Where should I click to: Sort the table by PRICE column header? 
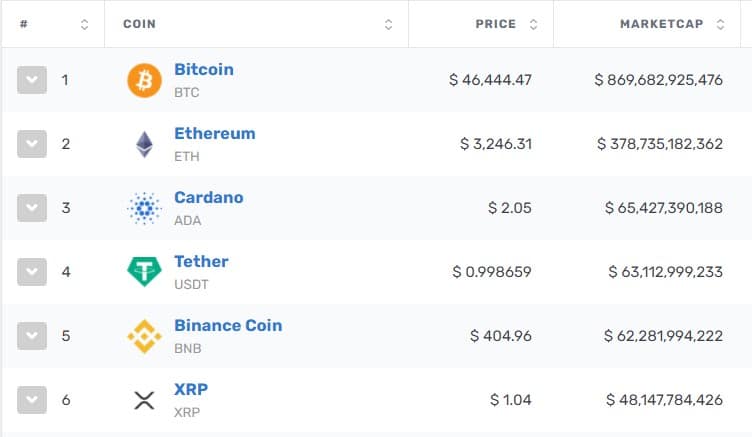coord(496,24)
